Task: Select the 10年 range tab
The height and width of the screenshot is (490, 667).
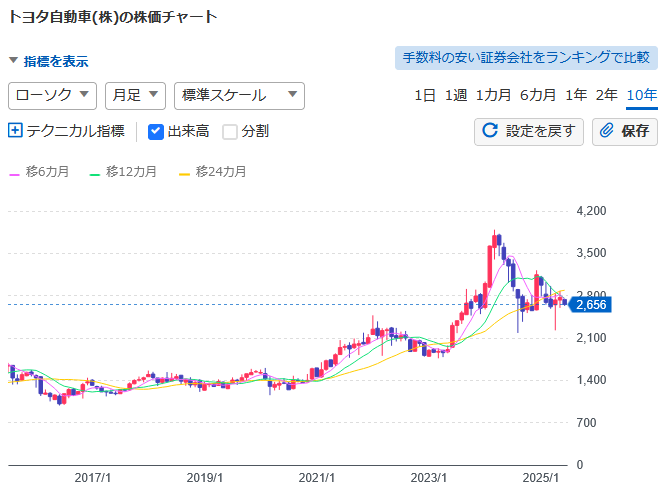Action: [642, 95]
